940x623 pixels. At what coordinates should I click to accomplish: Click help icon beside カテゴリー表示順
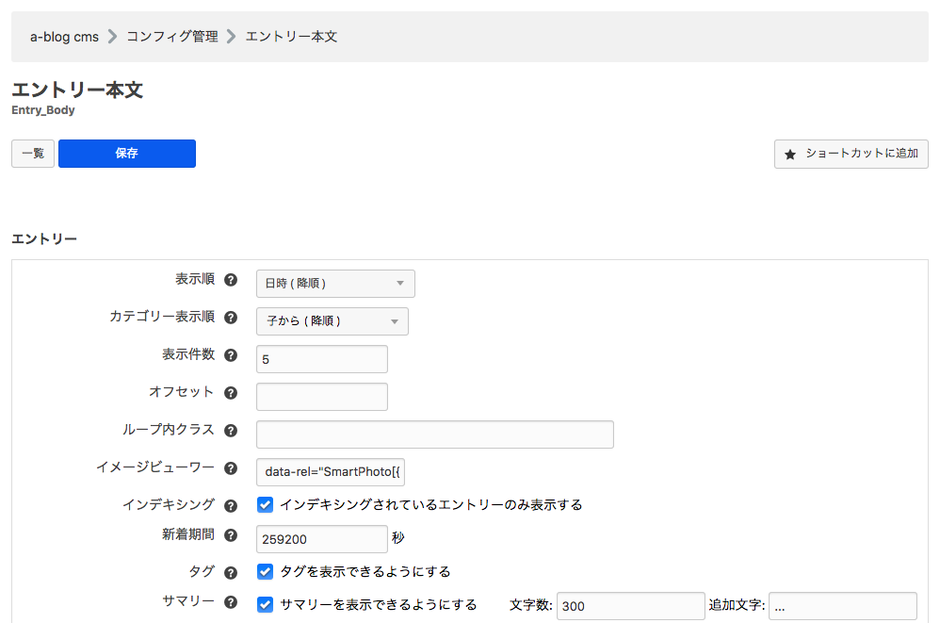pyautogui.click(x=231, y=318)
